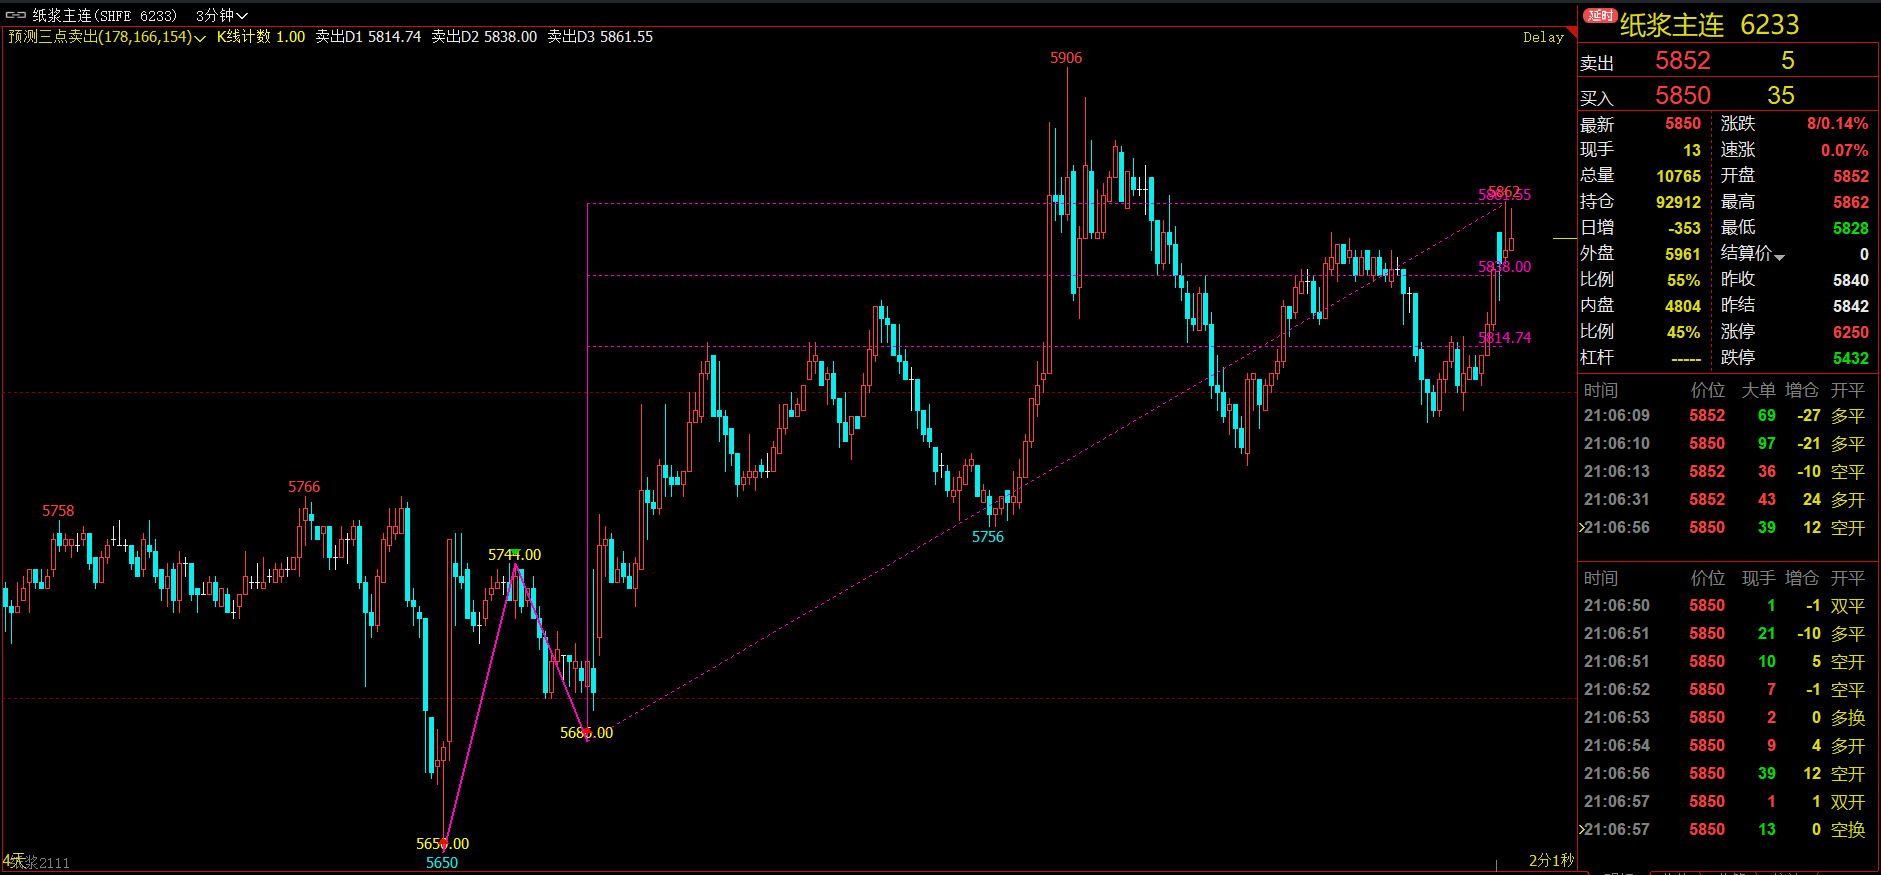Click the 外盘 value 5961
Viewport: 1881px width, 875px height.
point(1683,254)
